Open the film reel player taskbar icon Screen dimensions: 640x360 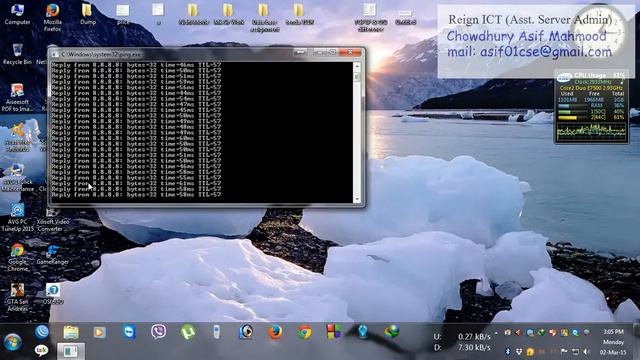(246, 332)
